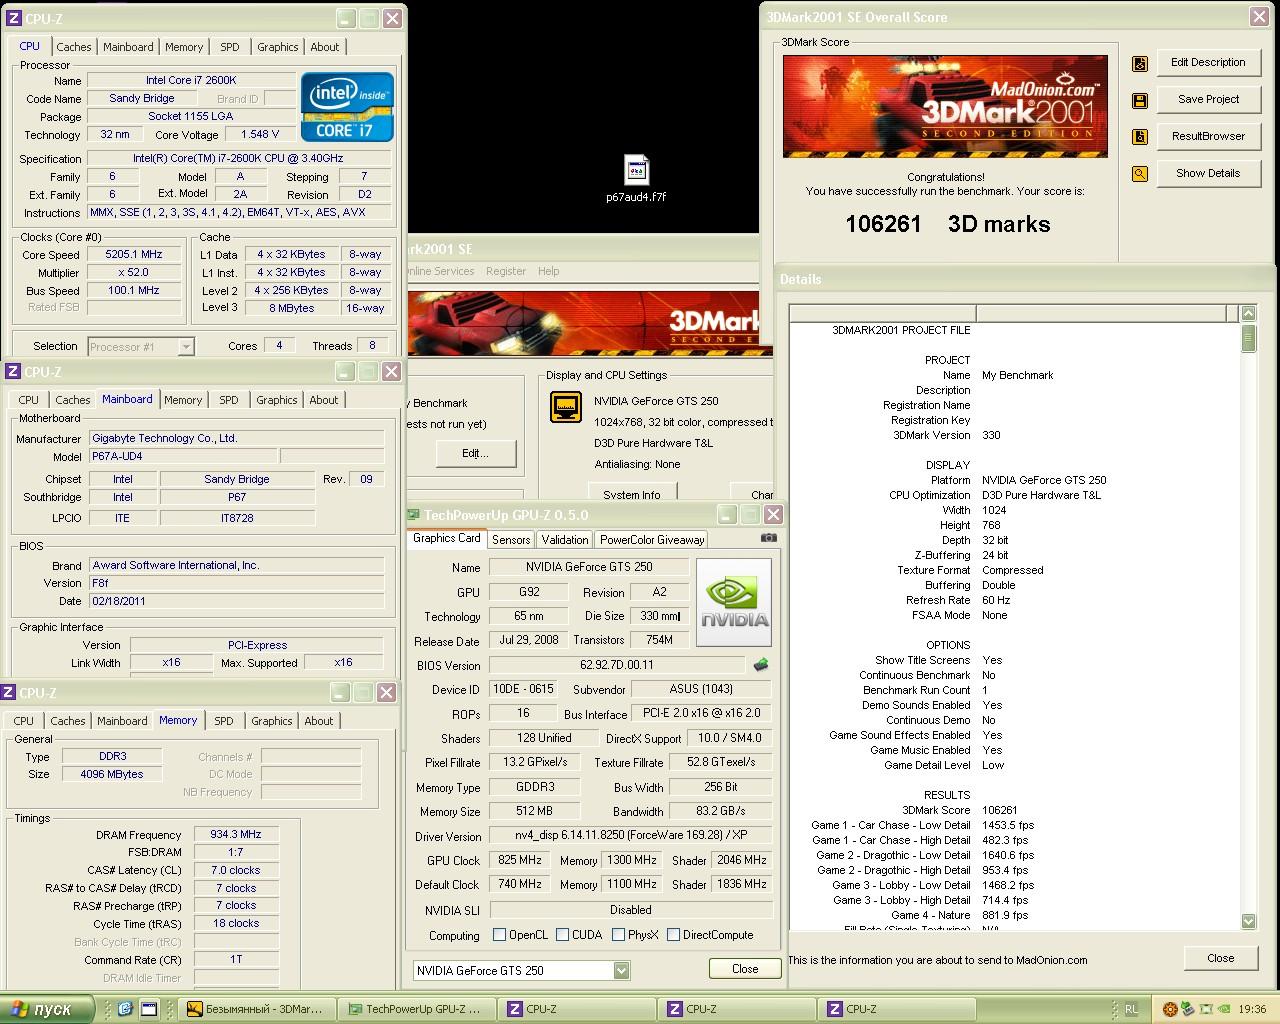Image resolution: width=1280 pixels, height=1024 pixels.
Task: Click the Driver Version field in GPU-Z
Action: 630,836
